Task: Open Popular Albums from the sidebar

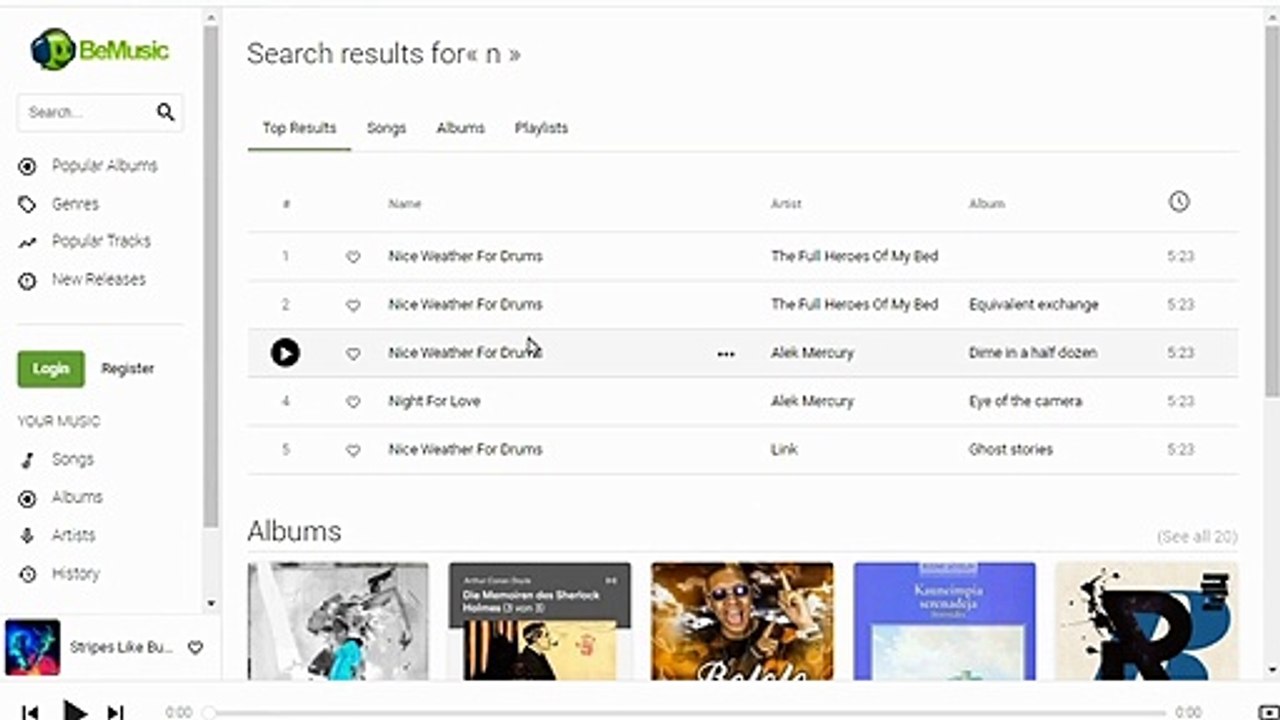Action: tap(104, 166)
